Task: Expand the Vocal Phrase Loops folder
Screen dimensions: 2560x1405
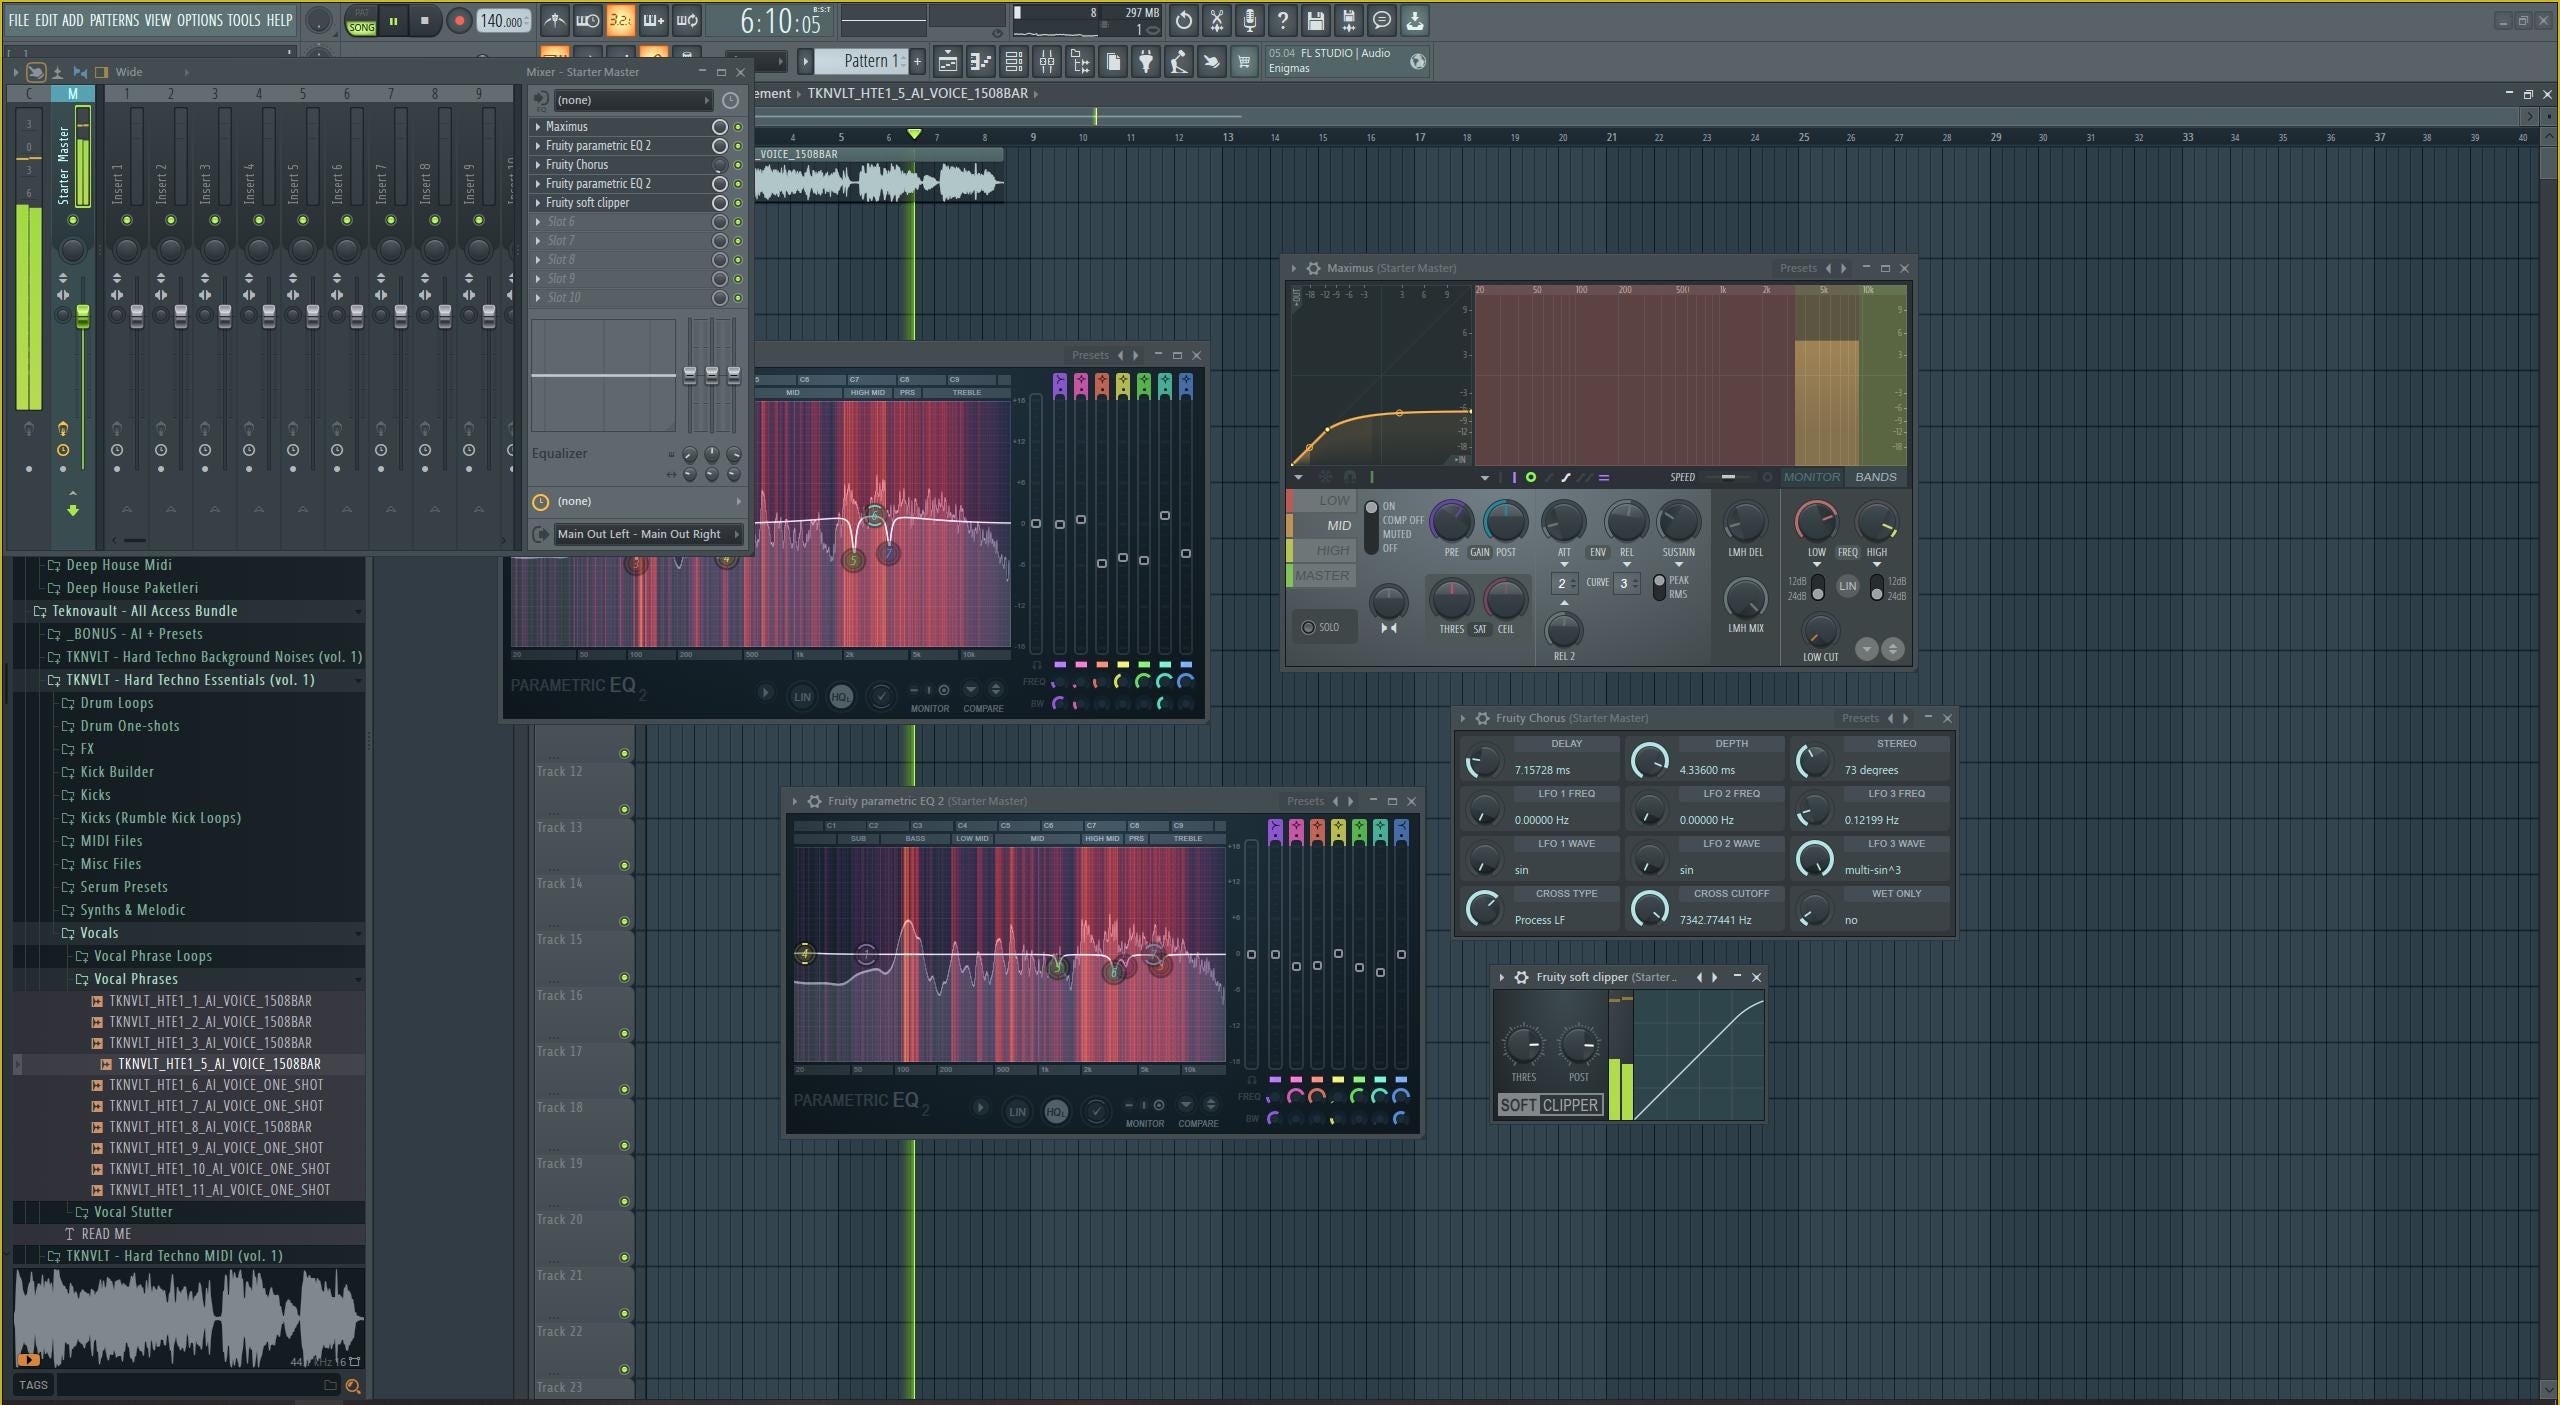Action: (152, 956)
